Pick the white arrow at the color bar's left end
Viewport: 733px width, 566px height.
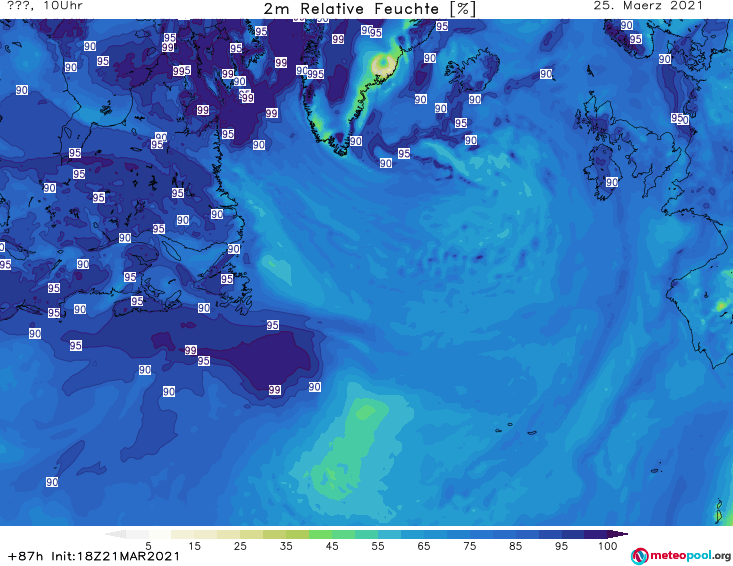pos(115,534)
